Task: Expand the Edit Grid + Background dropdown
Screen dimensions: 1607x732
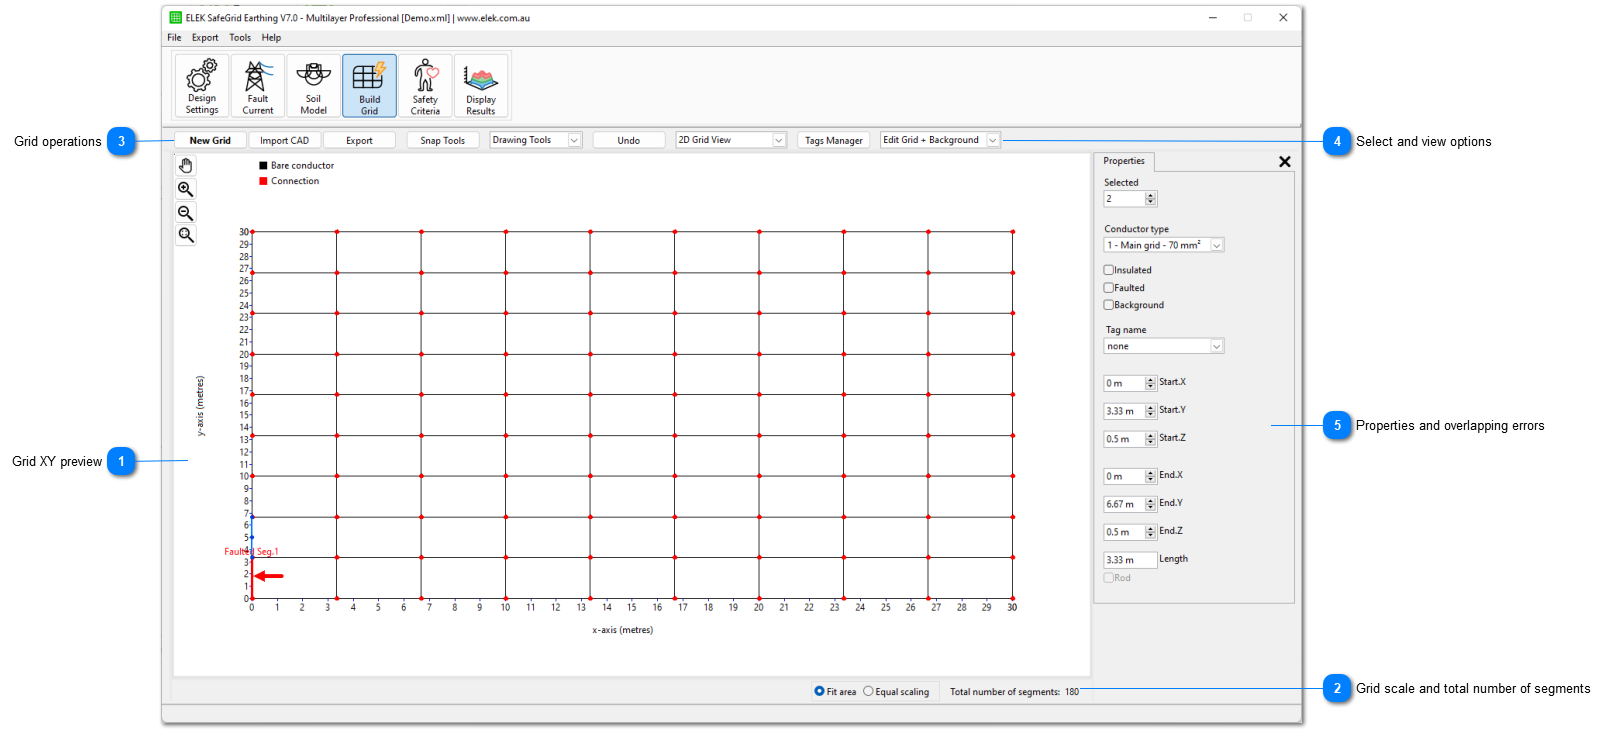Action: click(x=993, y=140)
